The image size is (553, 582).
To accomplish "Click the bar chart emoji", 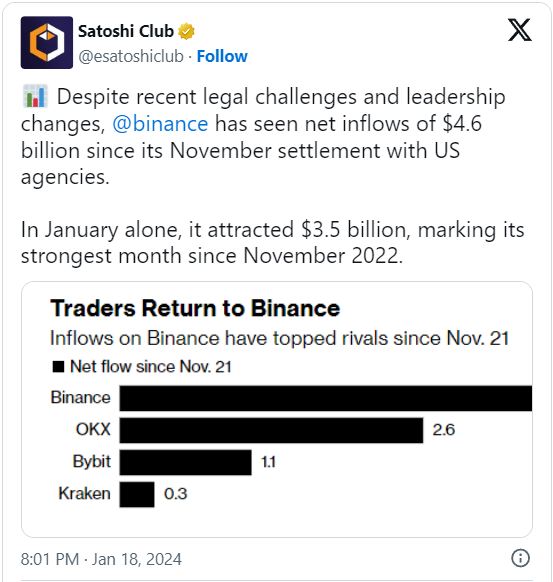I will tap(35, 97).
